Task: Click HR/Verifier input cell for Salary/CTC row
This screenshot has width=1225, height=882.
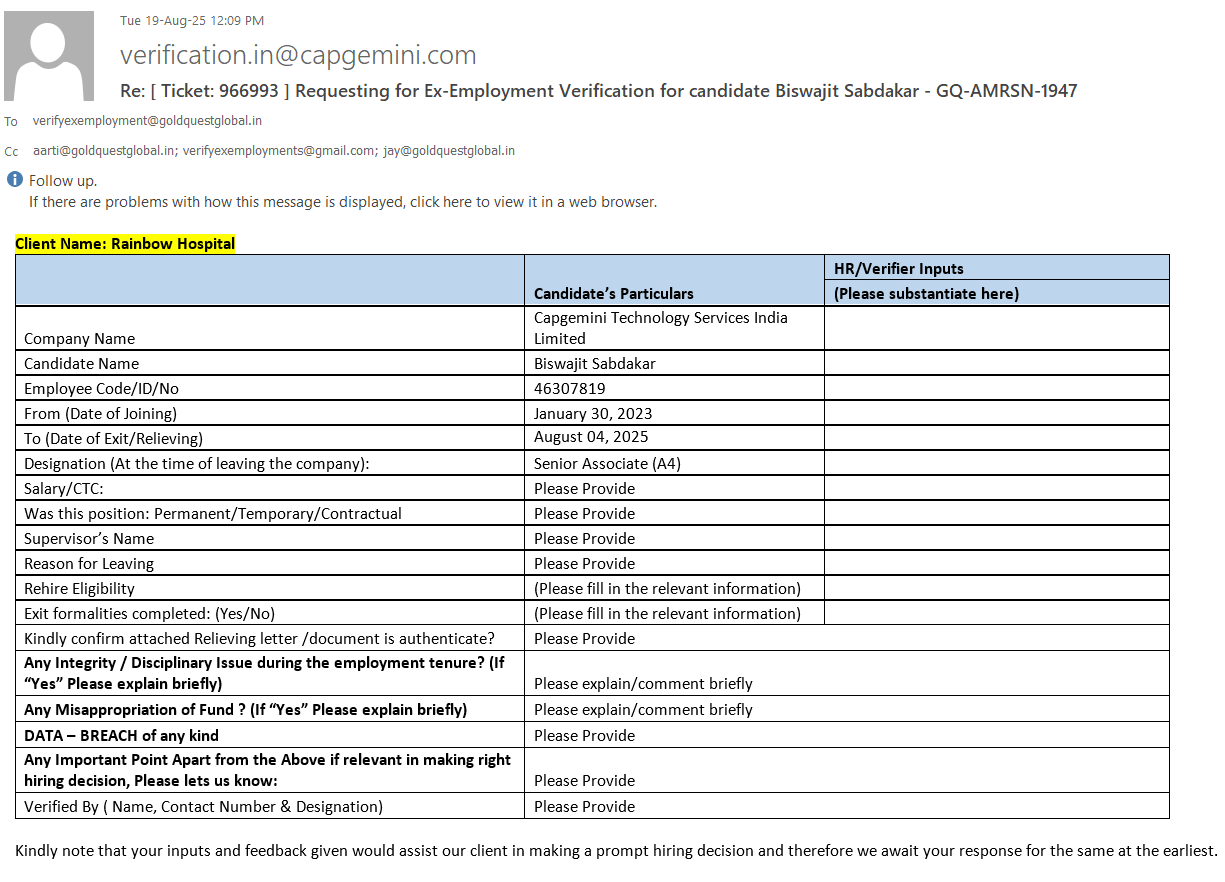Action: pos(996,488)
